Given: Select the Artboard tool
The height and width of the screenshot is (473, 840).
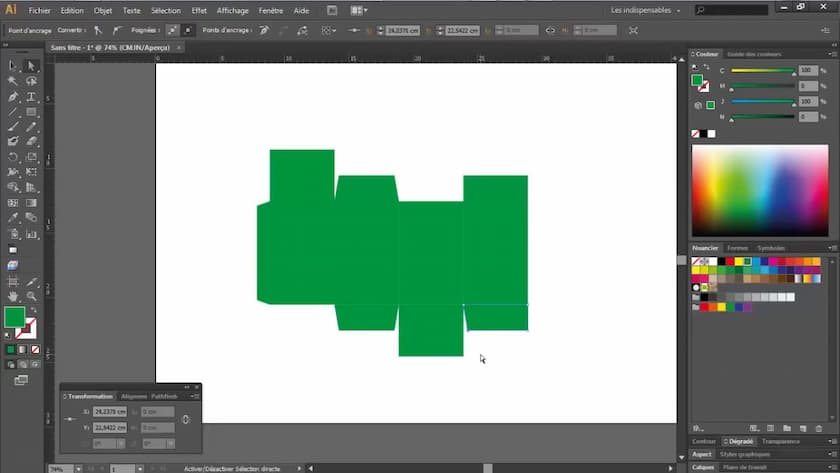Looking at the screenshot, I should tap(13, 282).
